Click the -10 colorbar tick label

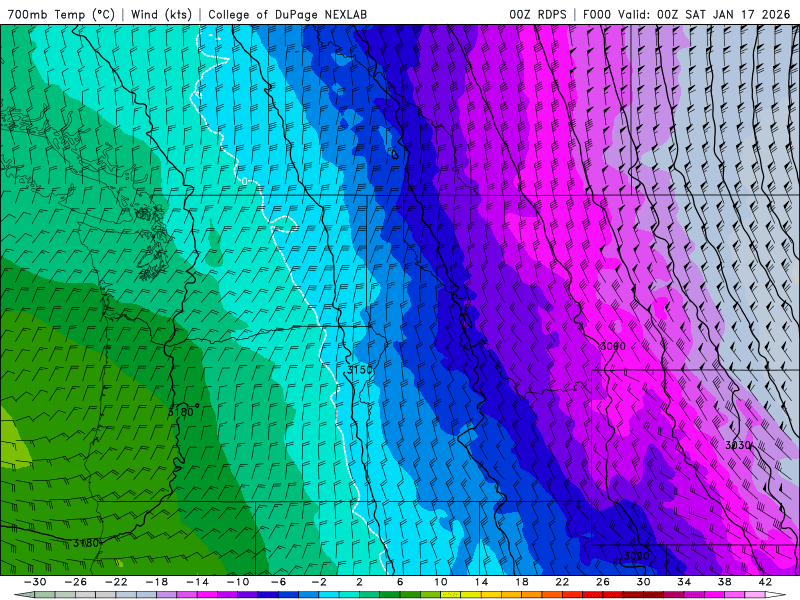click(238, 582)
